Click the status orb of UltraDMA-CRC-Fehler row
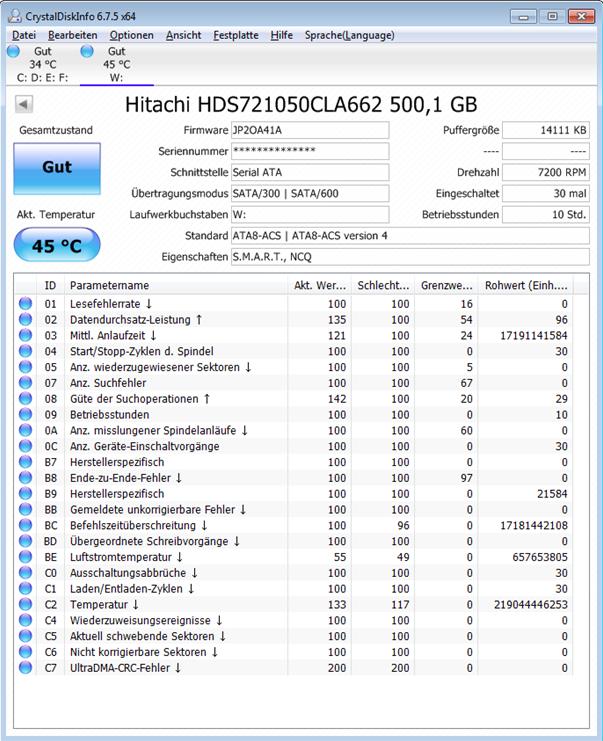The width and height of the screenshot is (603, 741). coord(26,668)
